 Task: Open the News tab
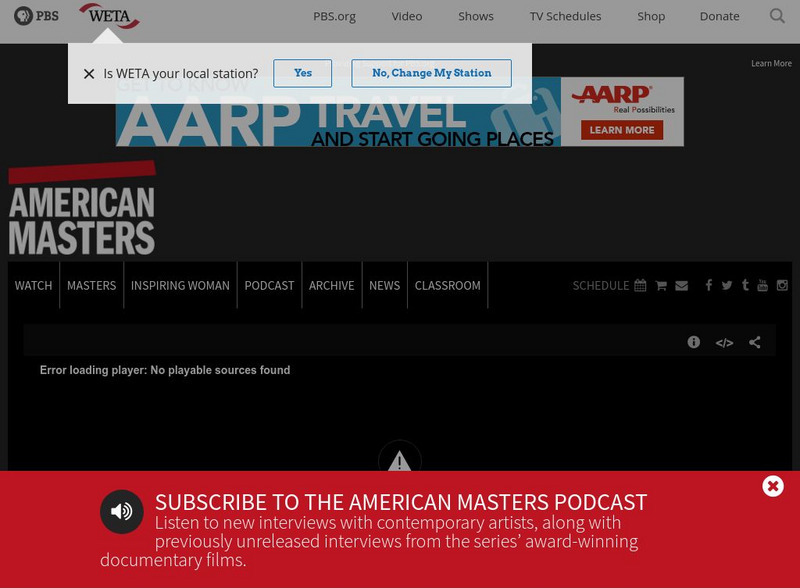[x=385, y=285]
